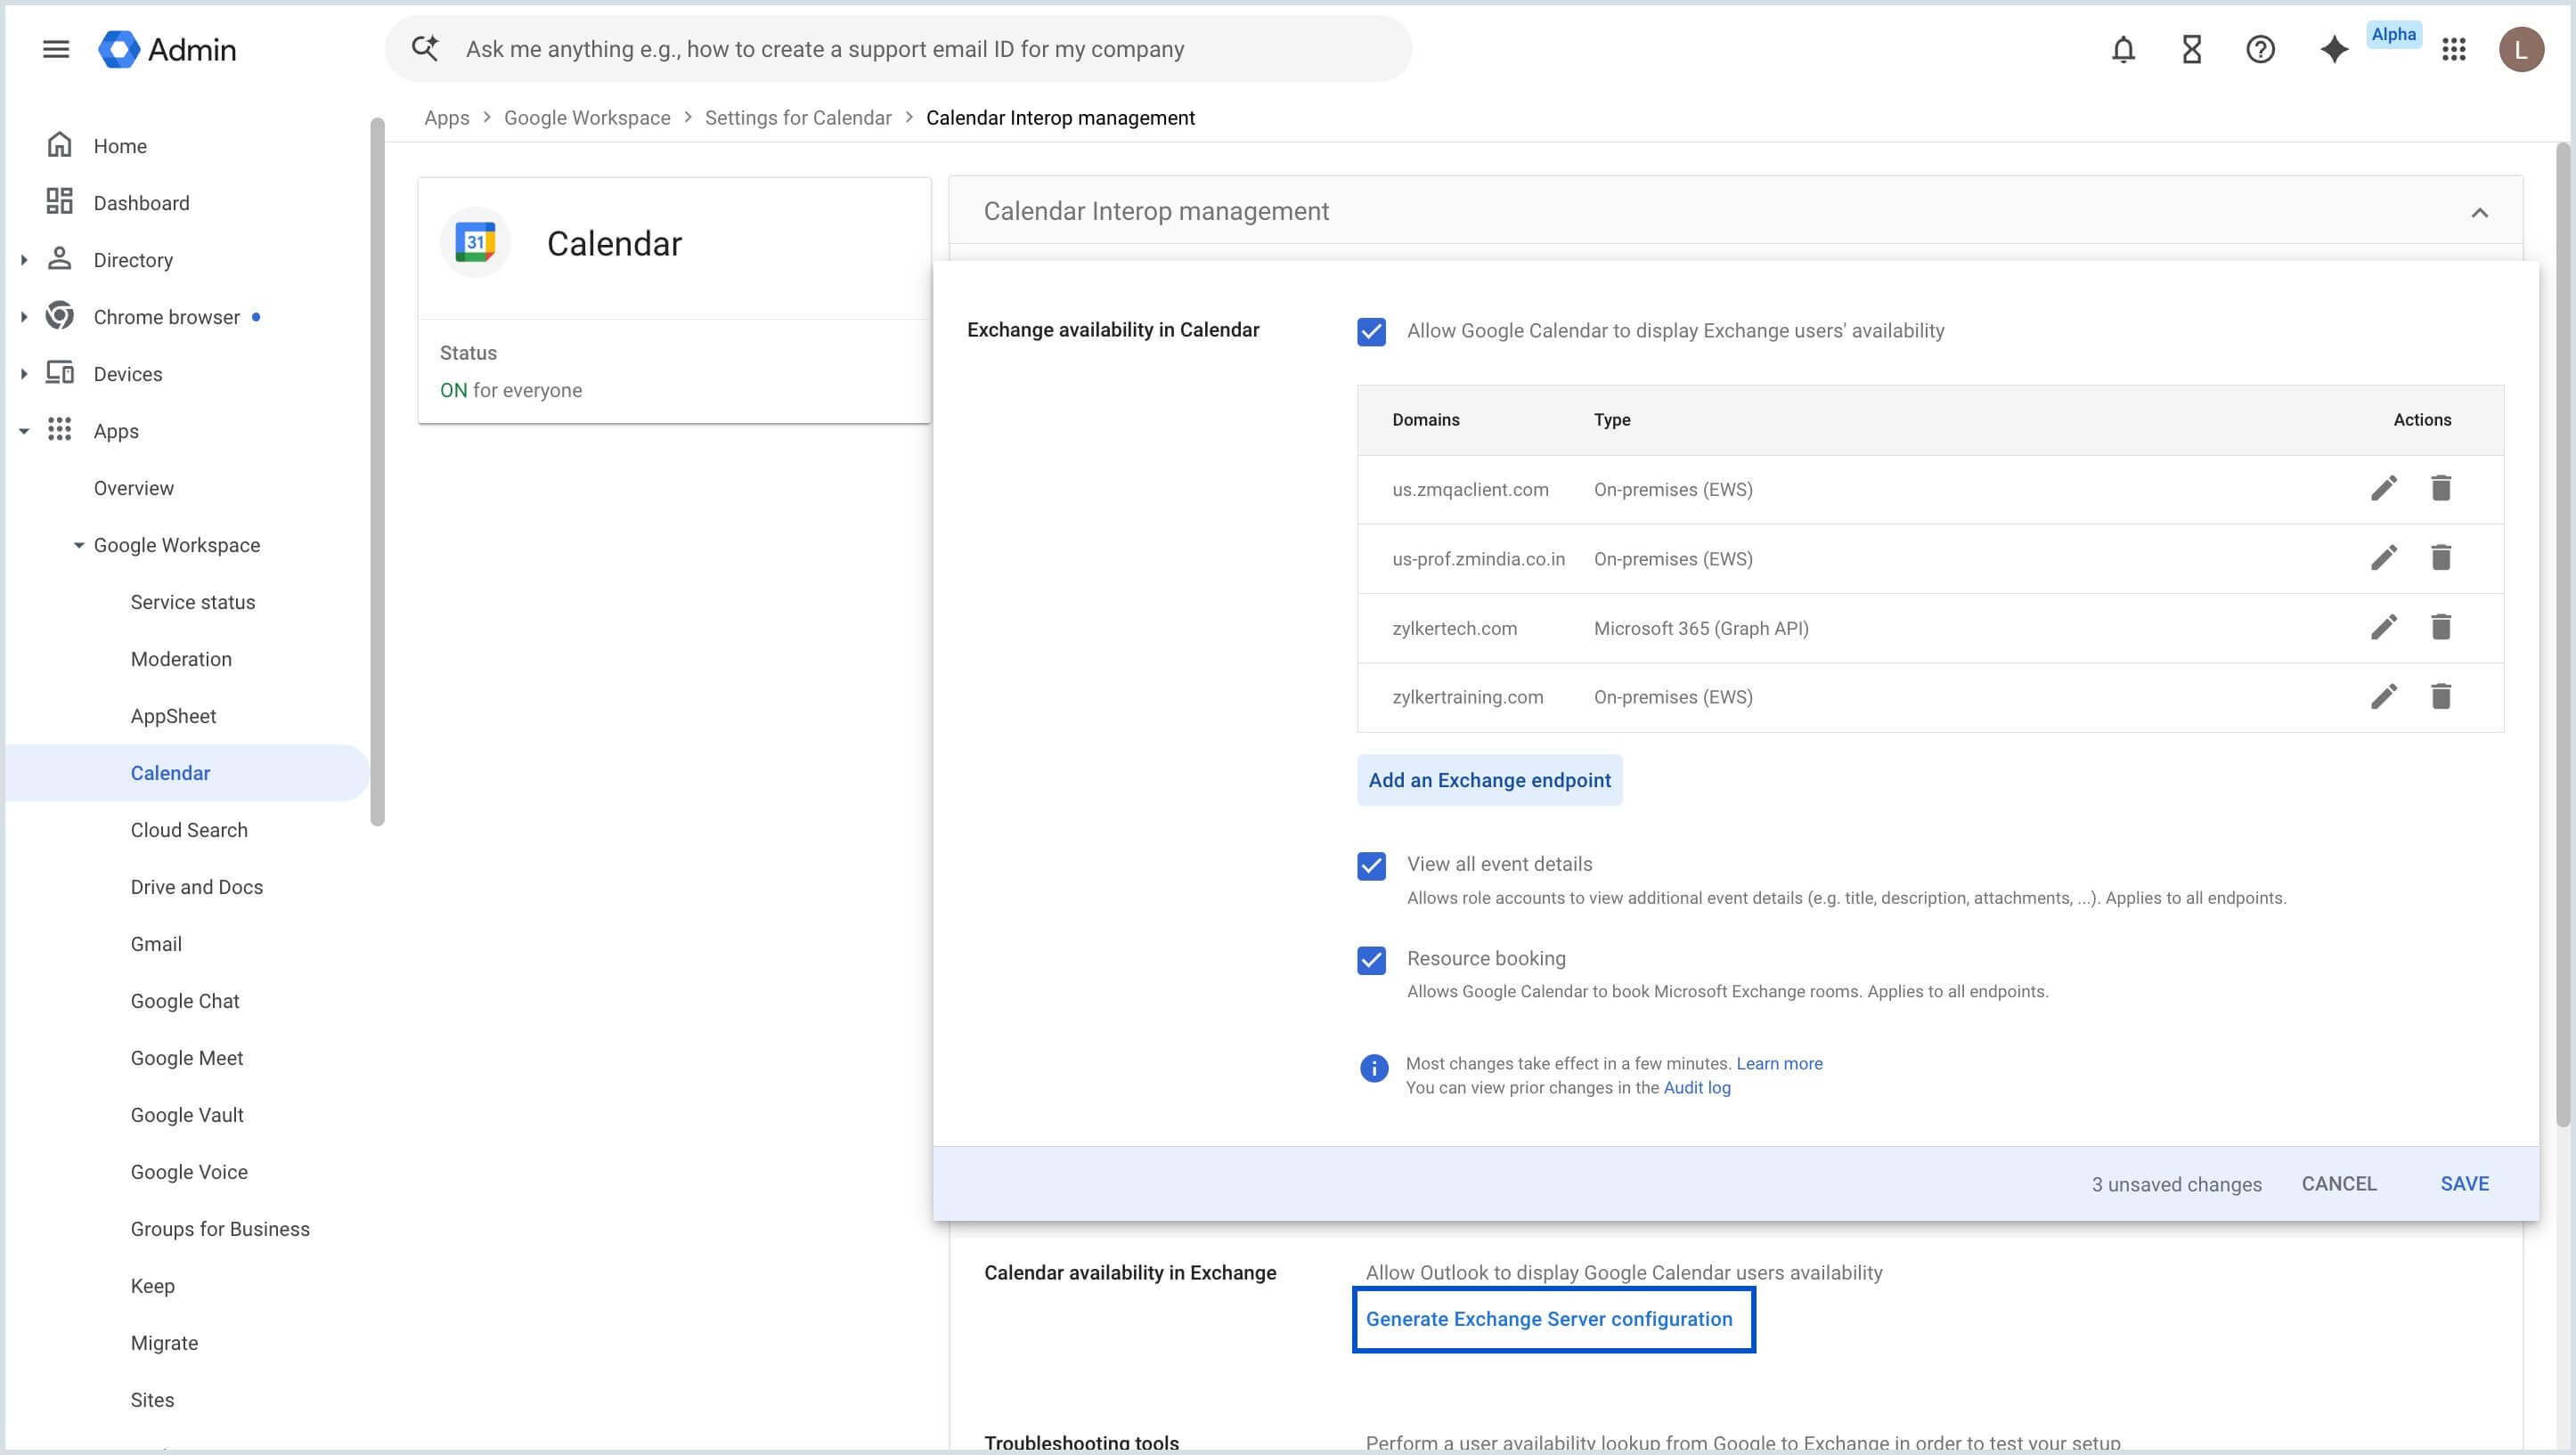Viewport: 2576px width, 1455px height.
Task: Save the unsaved changes
Action: 2464,1184
